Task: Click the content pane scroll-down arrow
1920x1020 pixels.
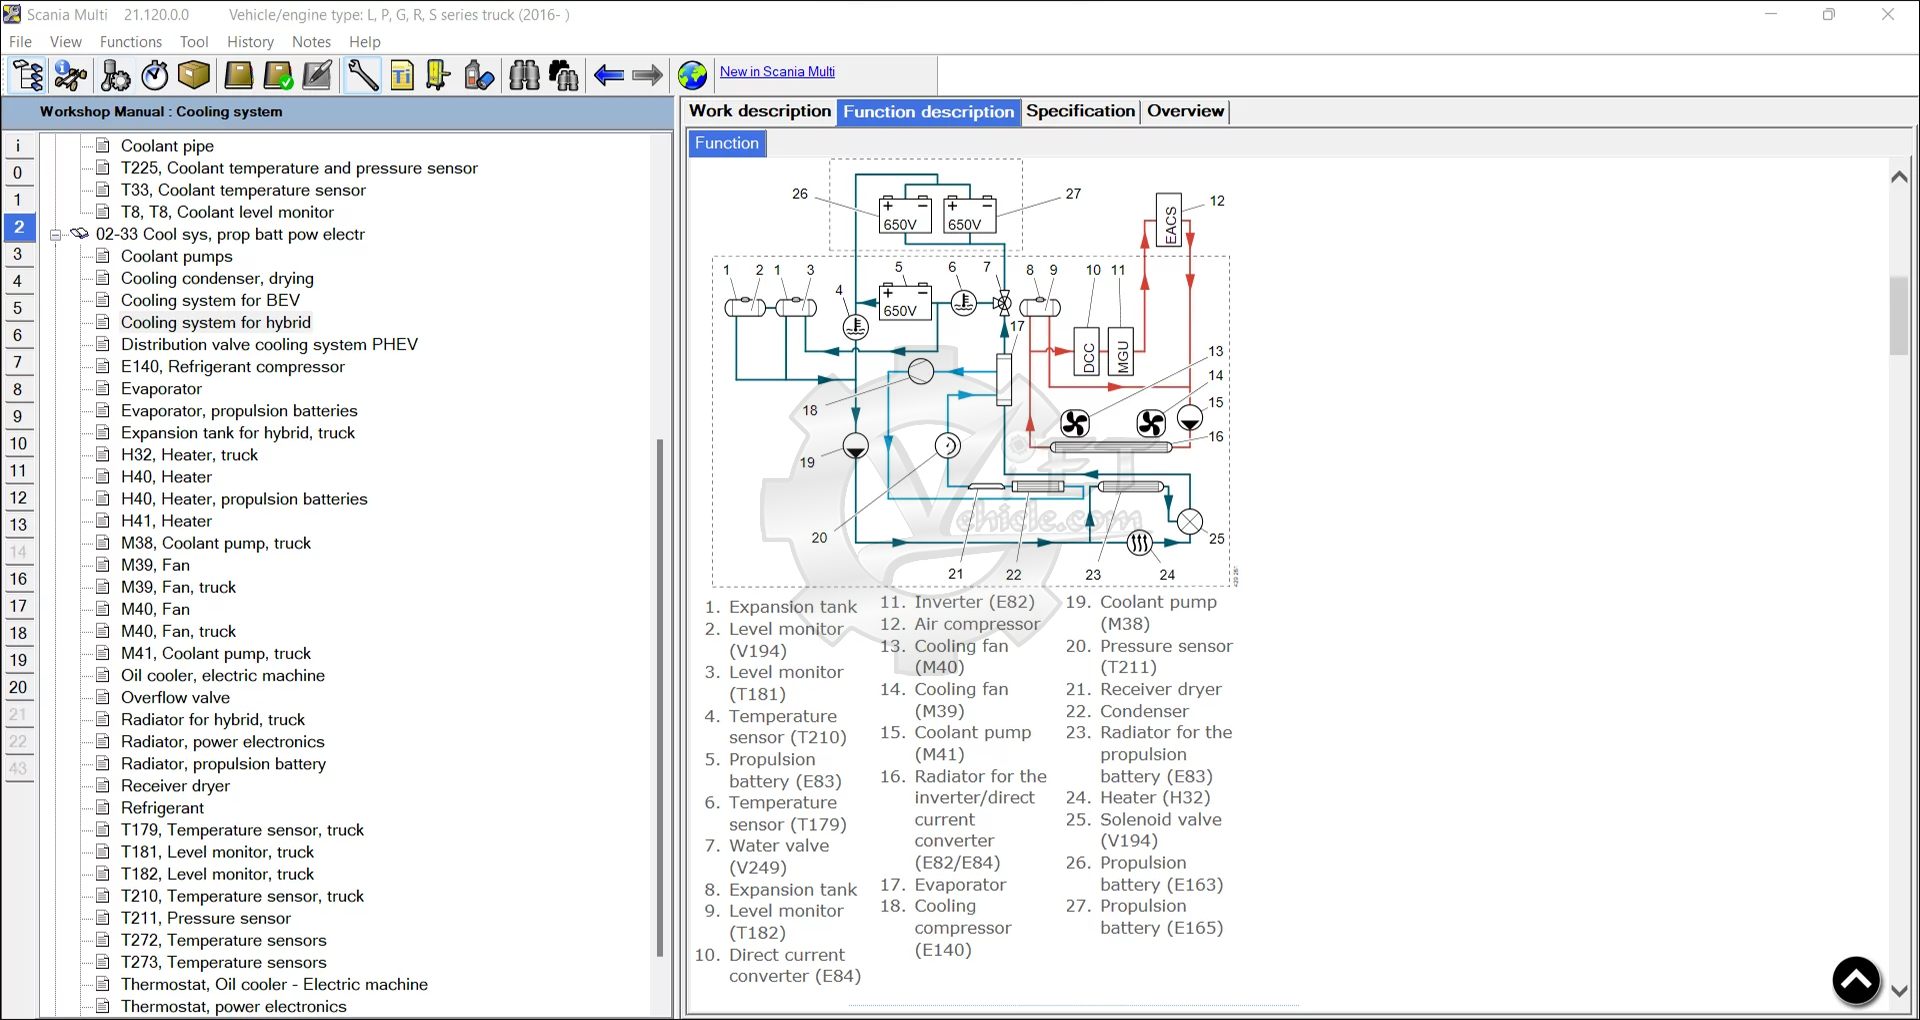Action: [x=1900, y=991]
